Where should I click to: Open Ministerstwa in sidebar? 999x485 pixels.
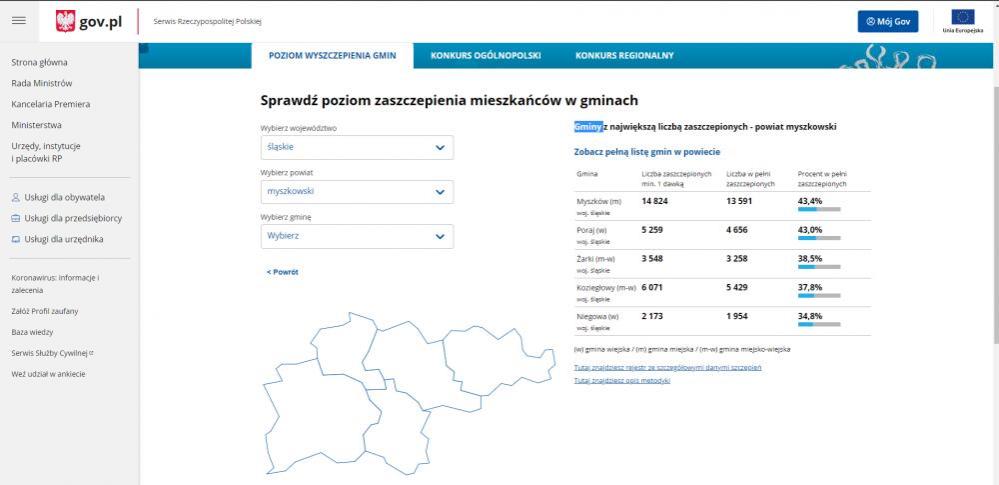36,126
